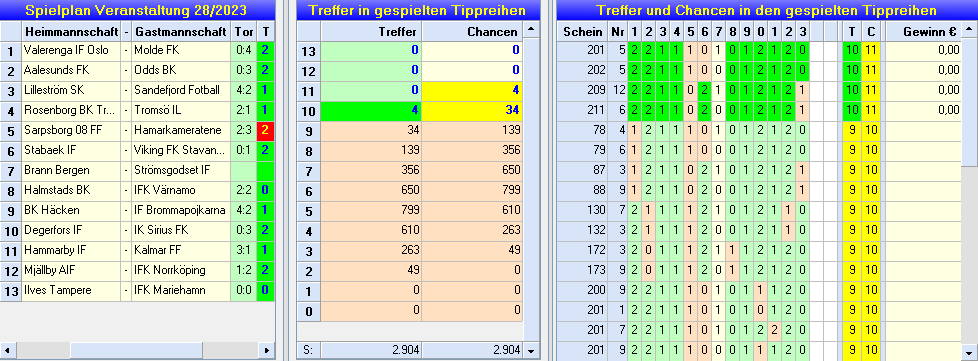Click the Chancen value 356
The image size is (978, 361).
coord(472,151)
